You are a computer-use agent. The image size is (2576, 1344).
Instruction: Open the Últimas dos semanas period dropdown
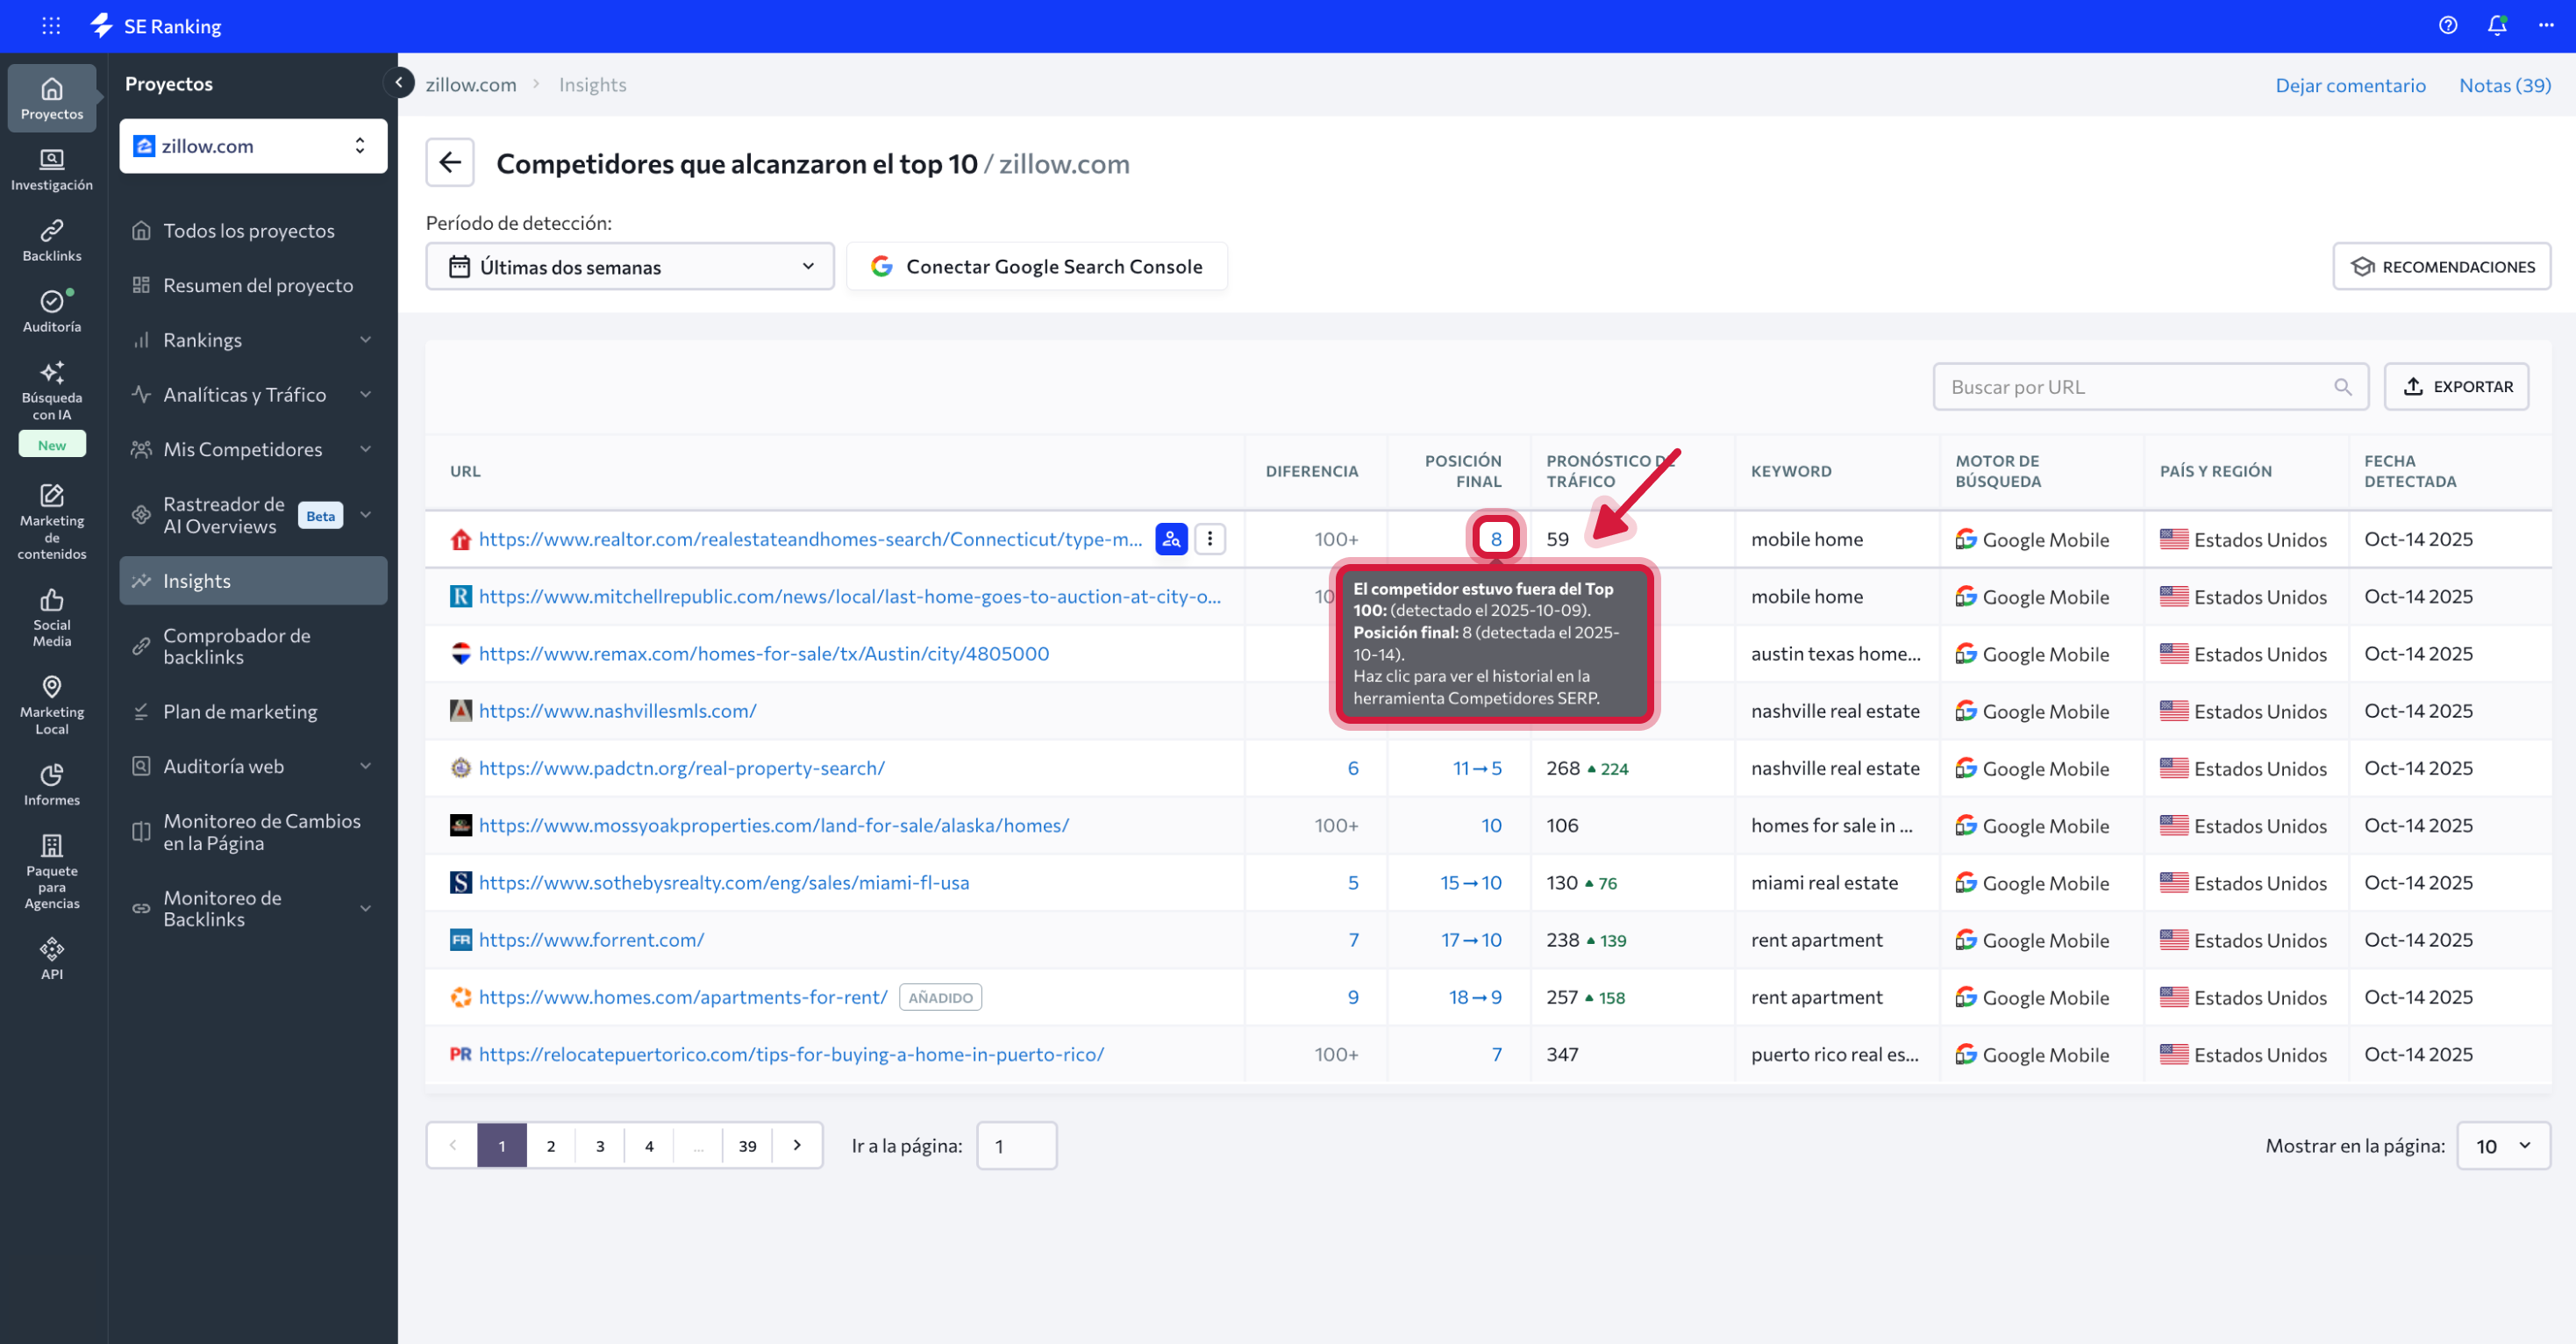tap(630, 267)
